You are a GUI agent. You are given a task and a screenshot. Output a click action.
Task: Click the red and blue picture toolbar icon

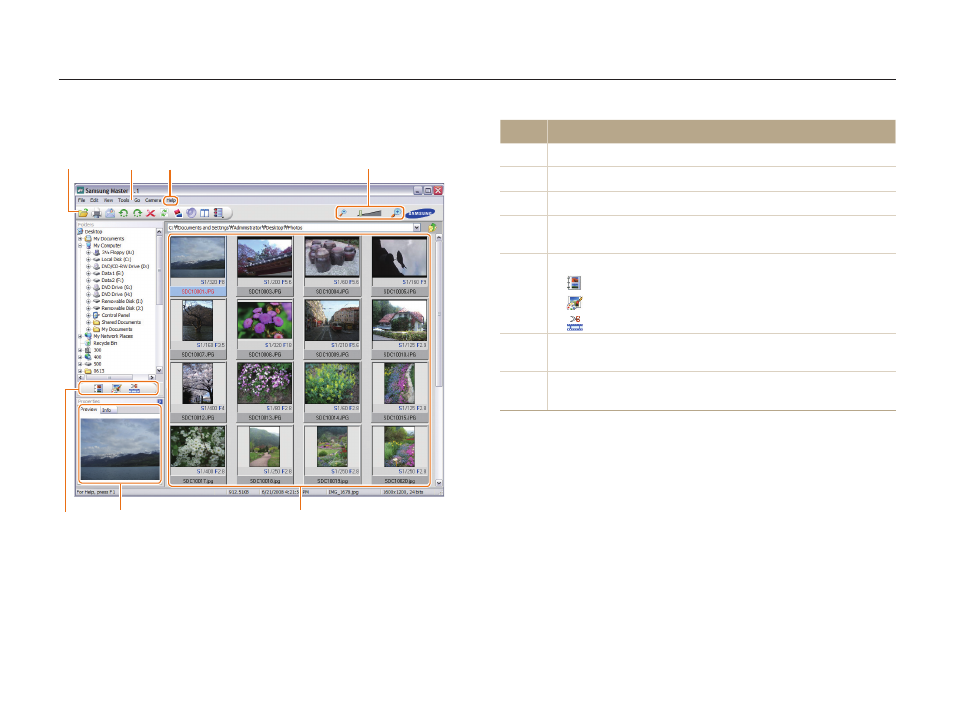click(x=178, y=213)
